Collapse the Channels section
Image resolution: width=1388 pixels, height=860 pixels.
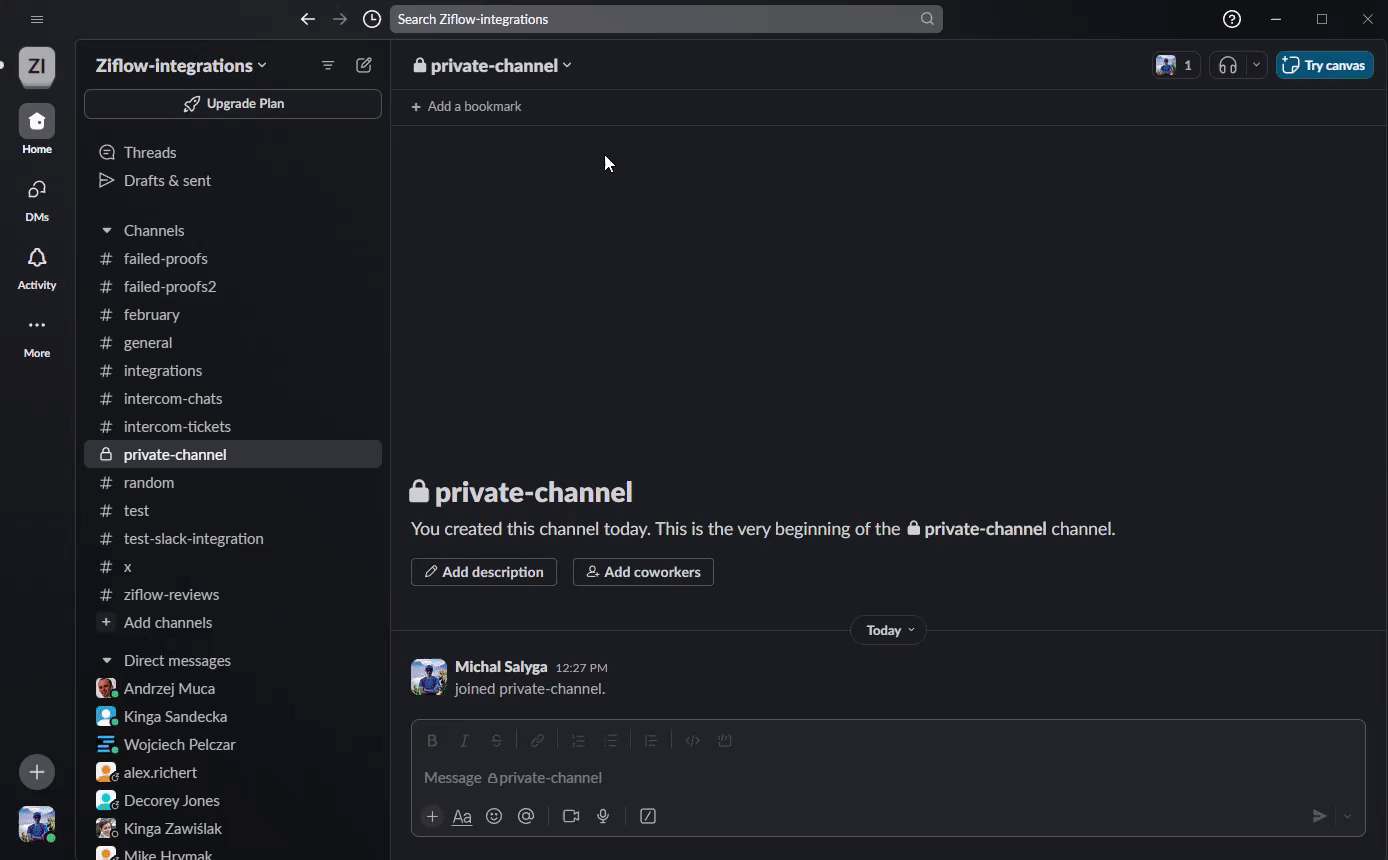pos(107,231)
